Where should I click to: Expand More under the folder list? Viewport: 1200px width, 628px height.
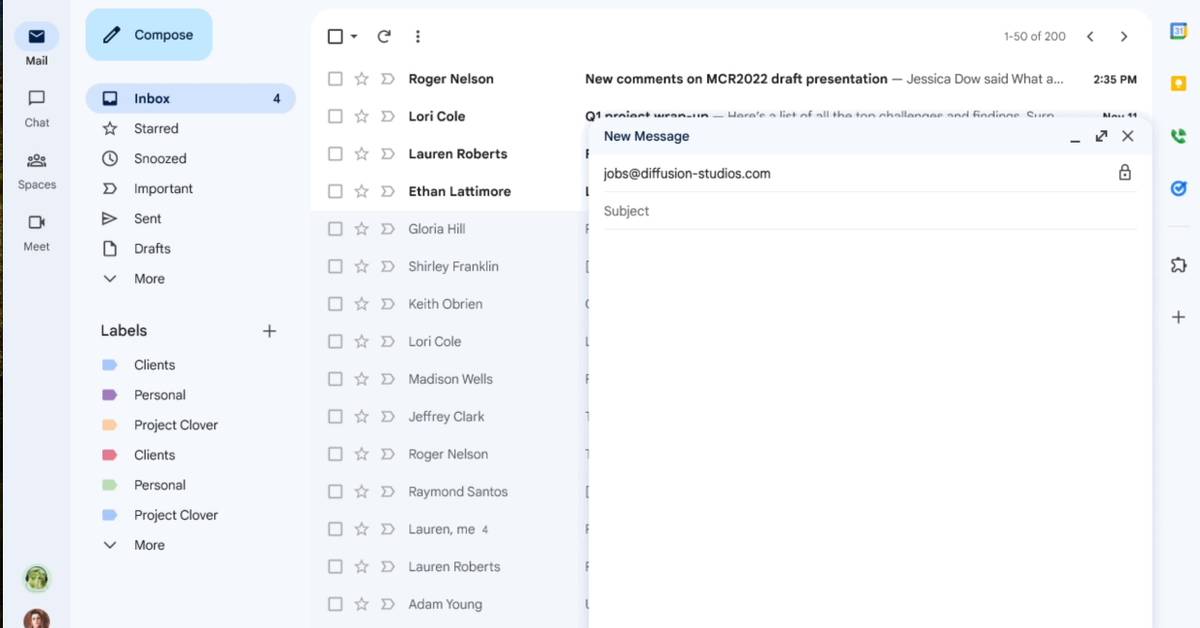click(x=149, y=279)
